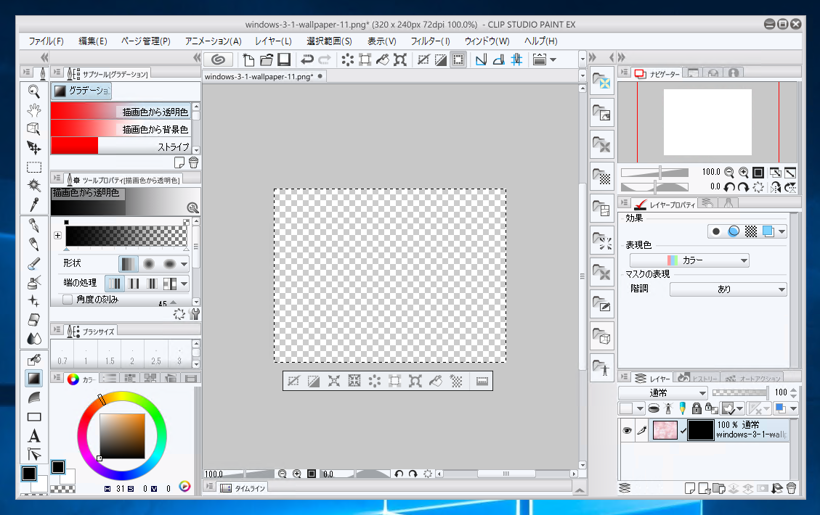Enable the 角度の刻み checkbox
Viewport: 820px width, 515px height.
point(67,300)
